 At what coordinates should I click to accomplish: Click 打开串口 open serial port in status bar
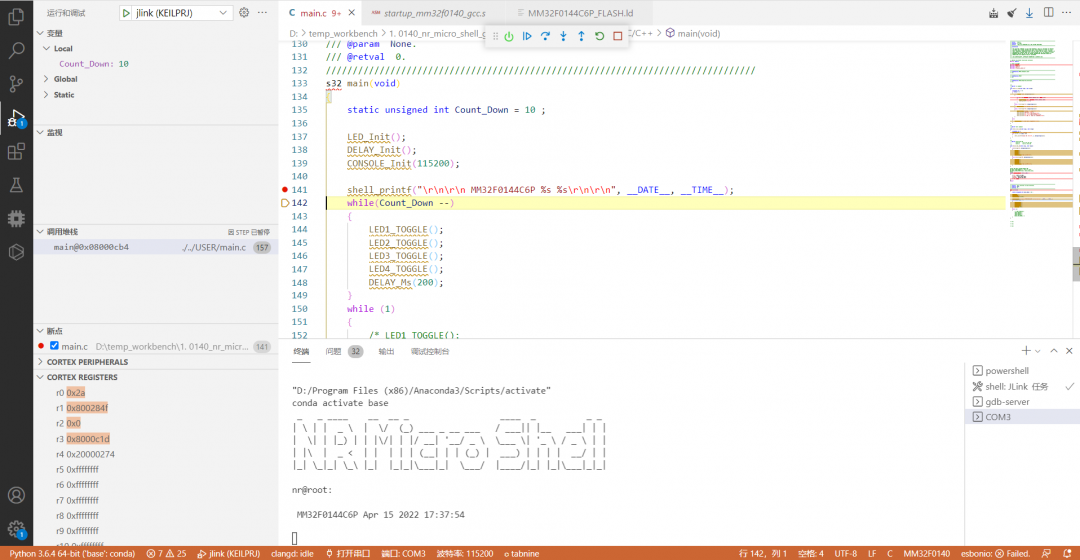[x=348, y=553]
